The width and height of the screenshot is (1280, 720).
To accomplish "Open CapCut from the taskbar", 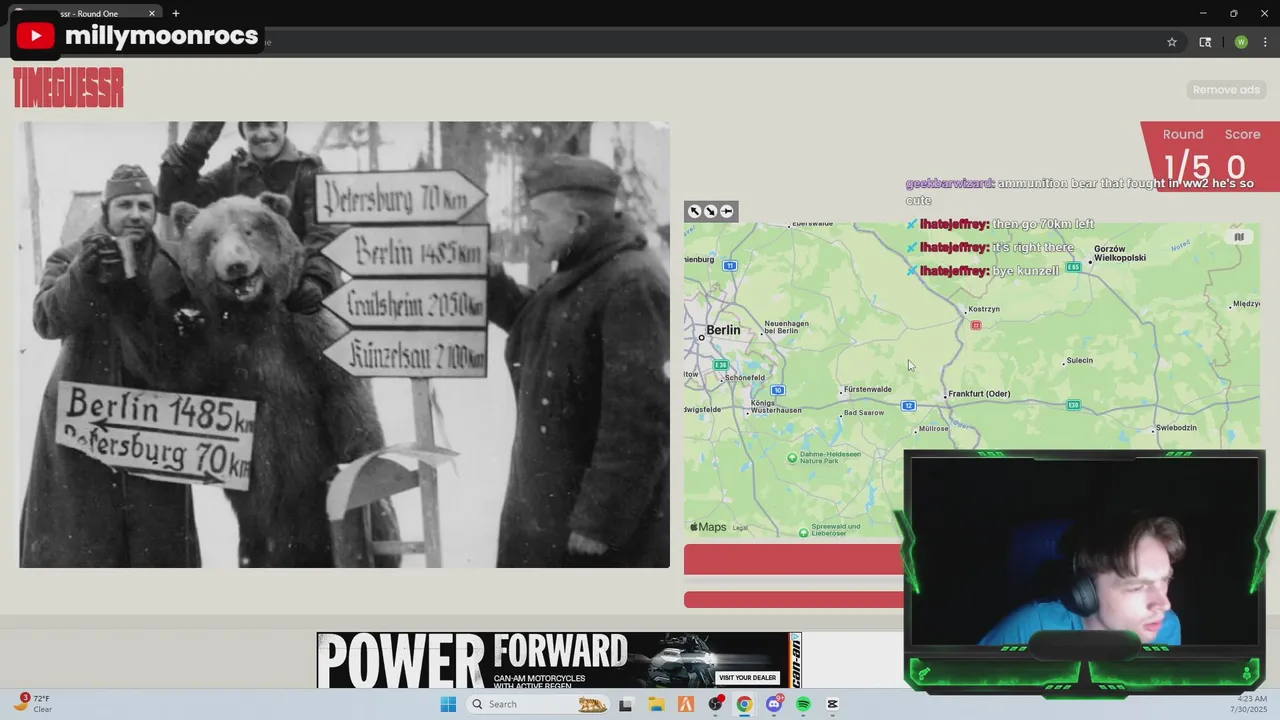I will point(832,704).
